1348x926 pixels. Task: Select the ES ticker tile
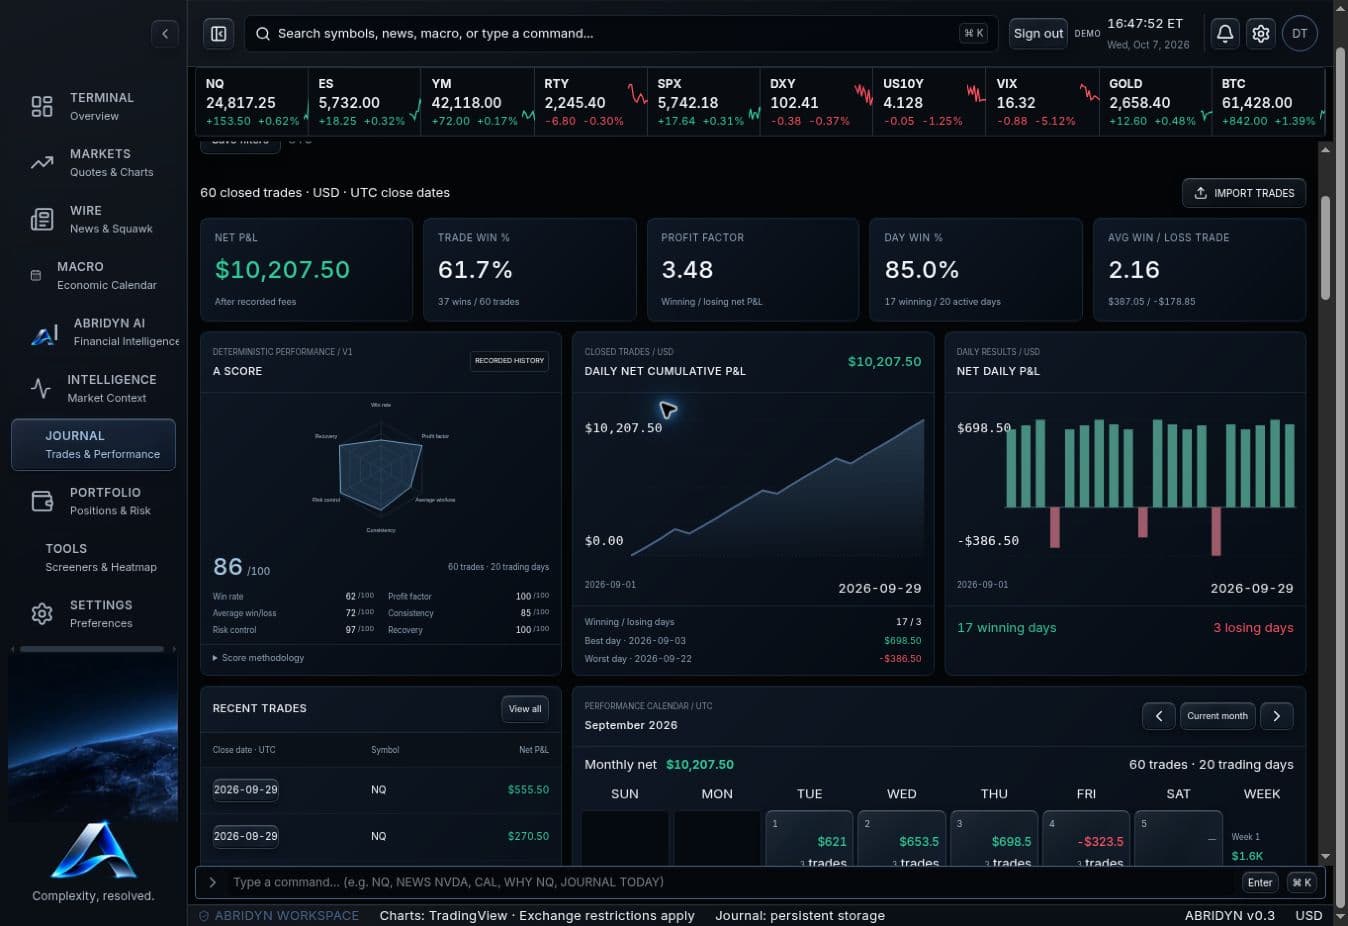pos(364,101)
